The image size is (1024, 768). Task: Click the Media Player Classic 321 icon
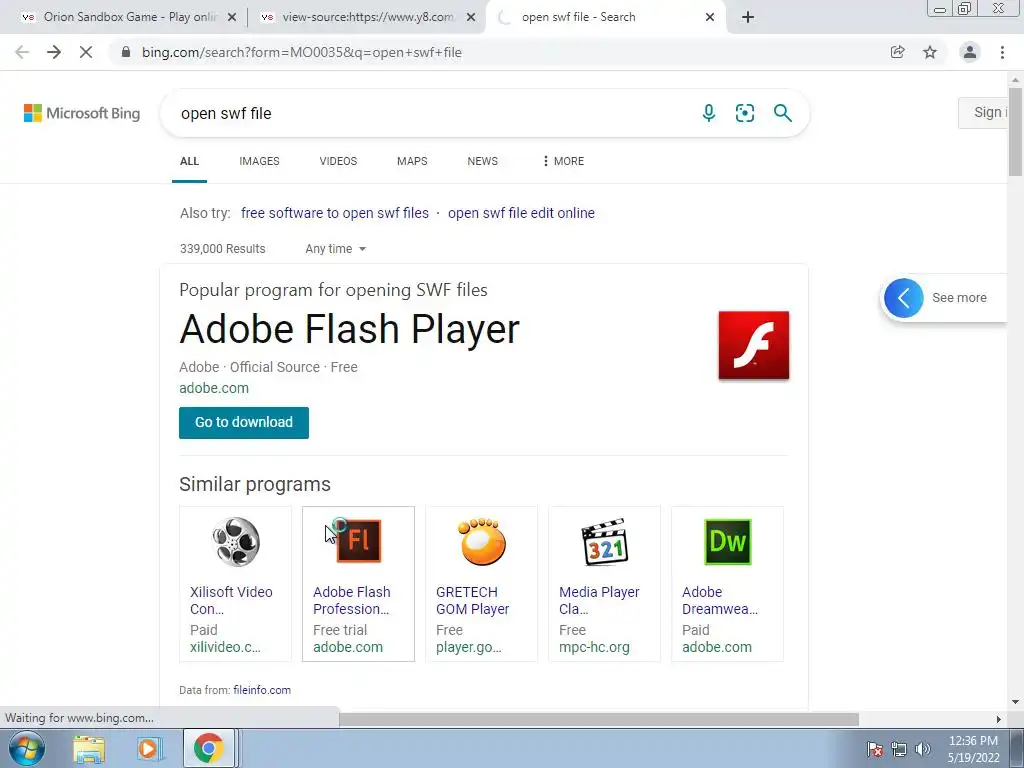(x=605, y=541)
